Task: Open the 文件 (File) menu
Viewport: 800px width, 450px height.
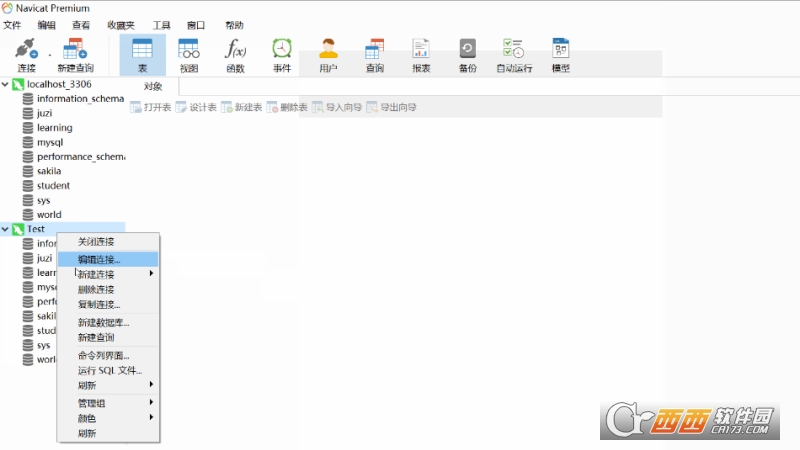Action: pos(12,25)
